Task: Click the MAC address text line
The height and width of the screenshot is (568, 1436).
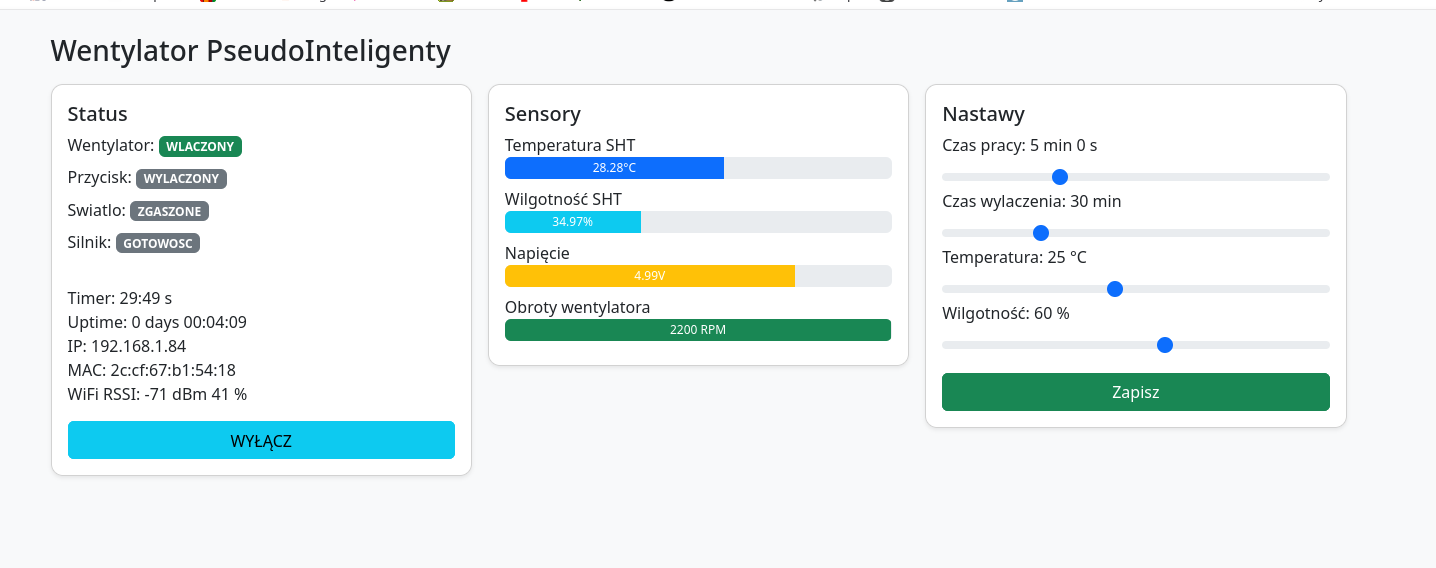Action: point(151,370)
